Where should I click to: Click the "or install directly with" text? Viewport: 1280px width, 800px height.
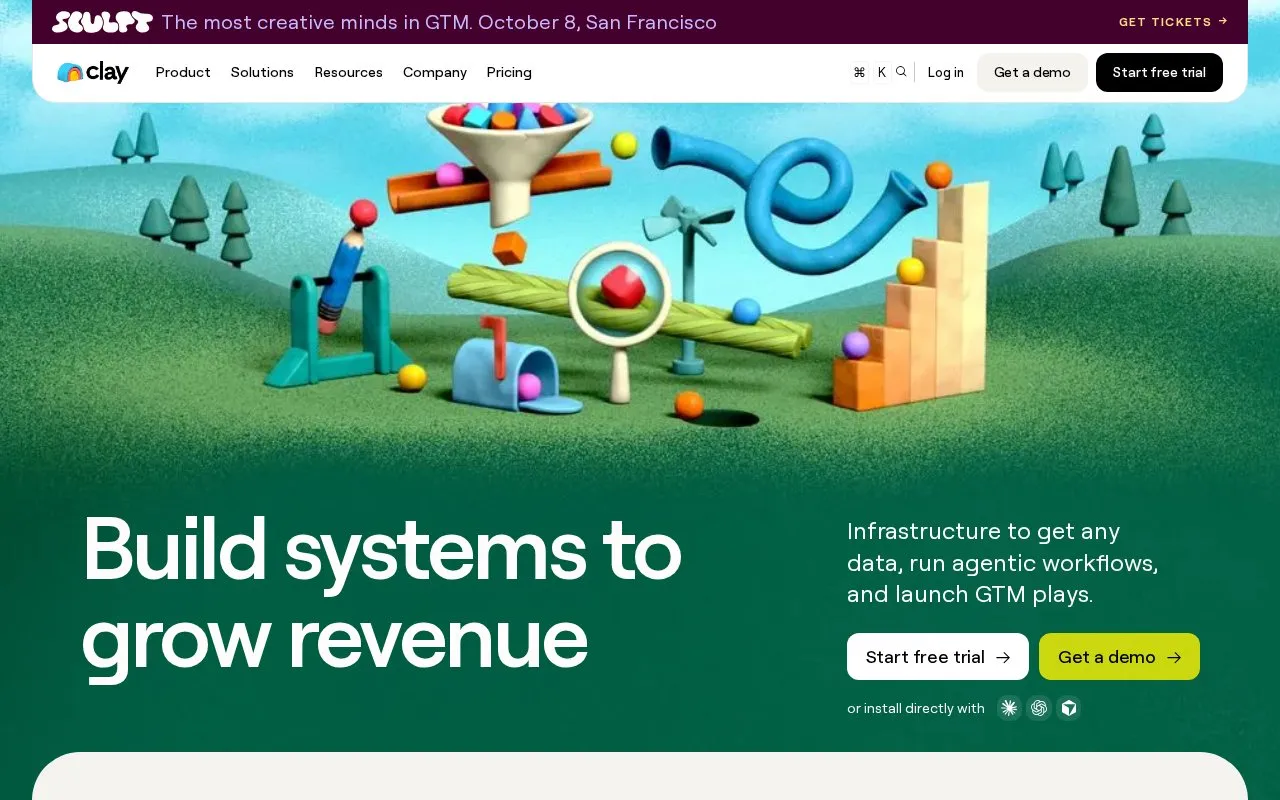[916, 708]
